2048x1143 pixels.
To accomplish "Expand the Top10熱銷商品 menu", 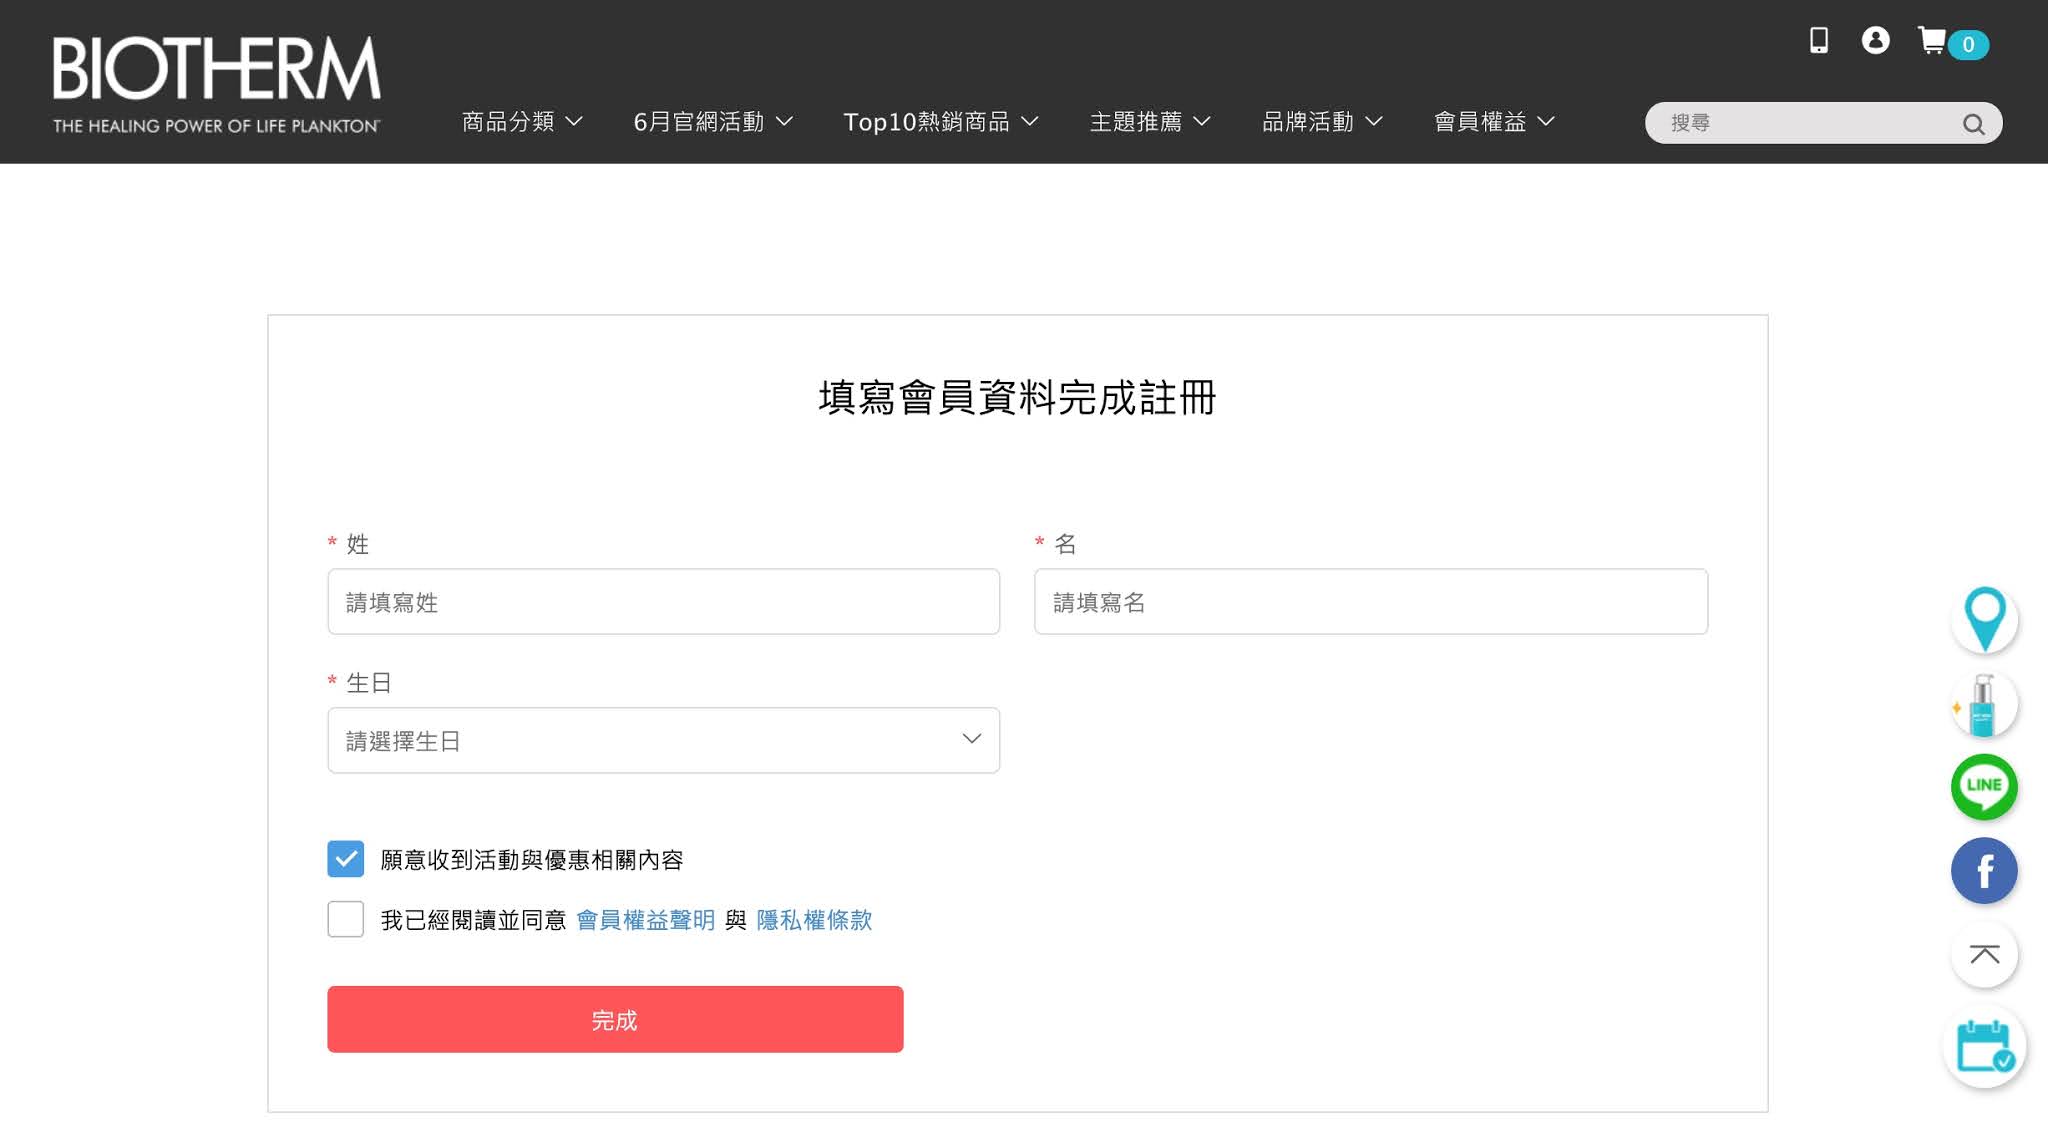I will click(x=940, y=122).
